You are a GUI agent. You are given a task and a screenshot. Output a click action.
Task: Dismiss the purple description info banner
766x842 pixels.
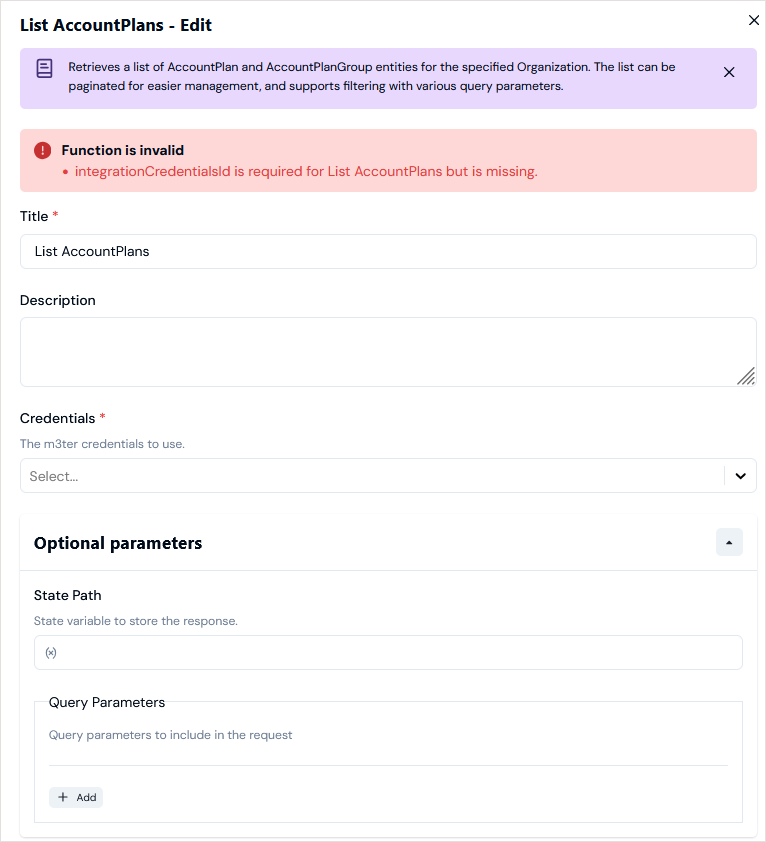[728, 72]
